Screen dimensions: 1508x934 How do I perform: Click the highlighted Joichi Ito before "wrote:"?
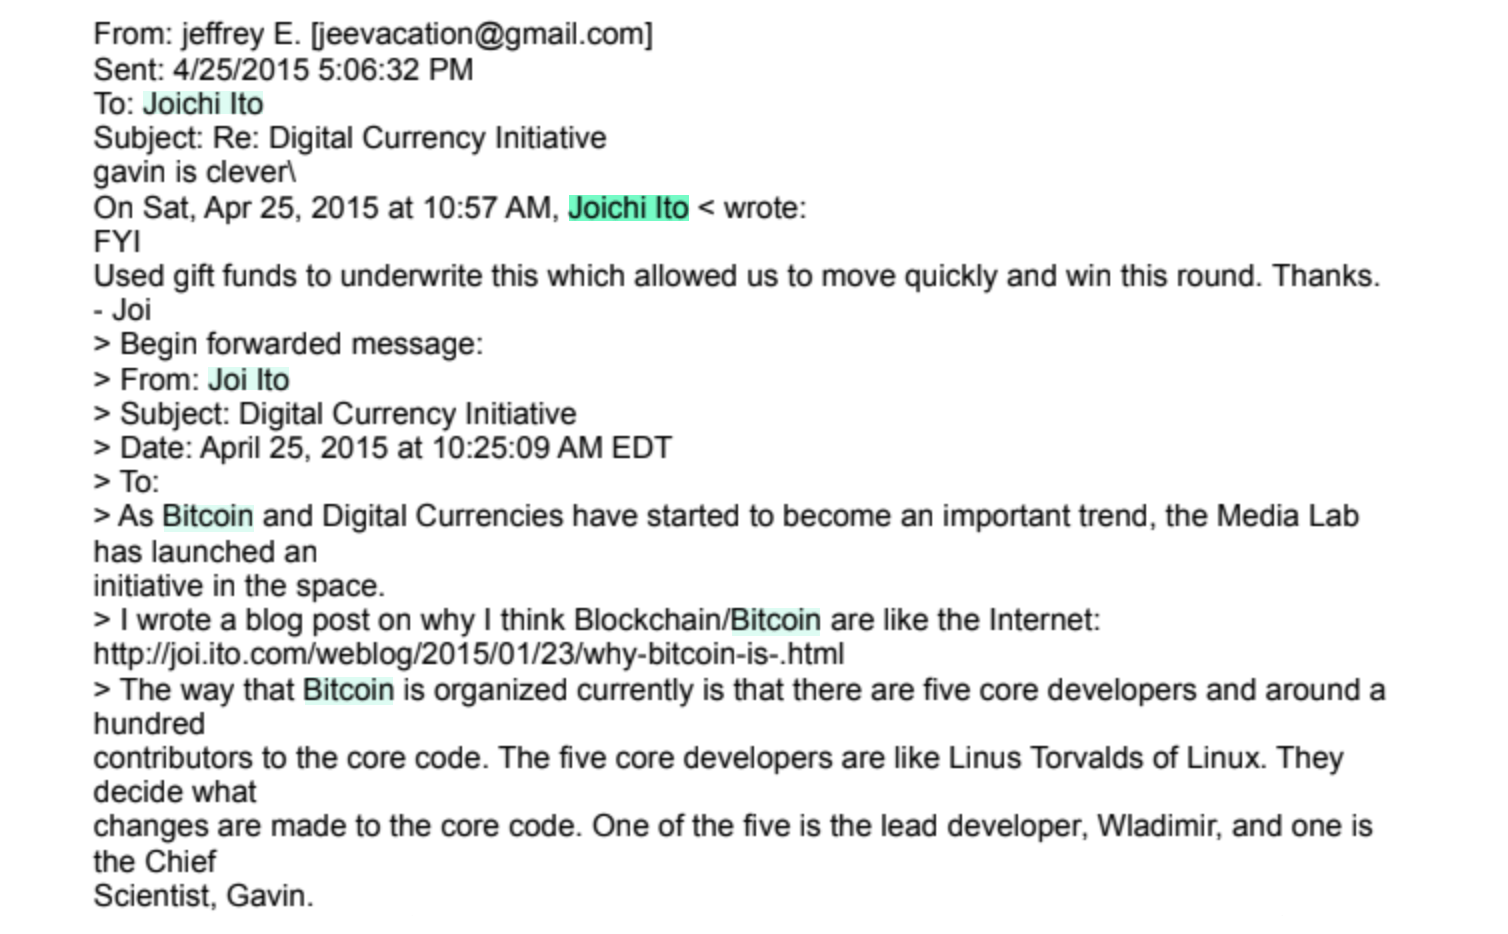click(x=628, y=208)
